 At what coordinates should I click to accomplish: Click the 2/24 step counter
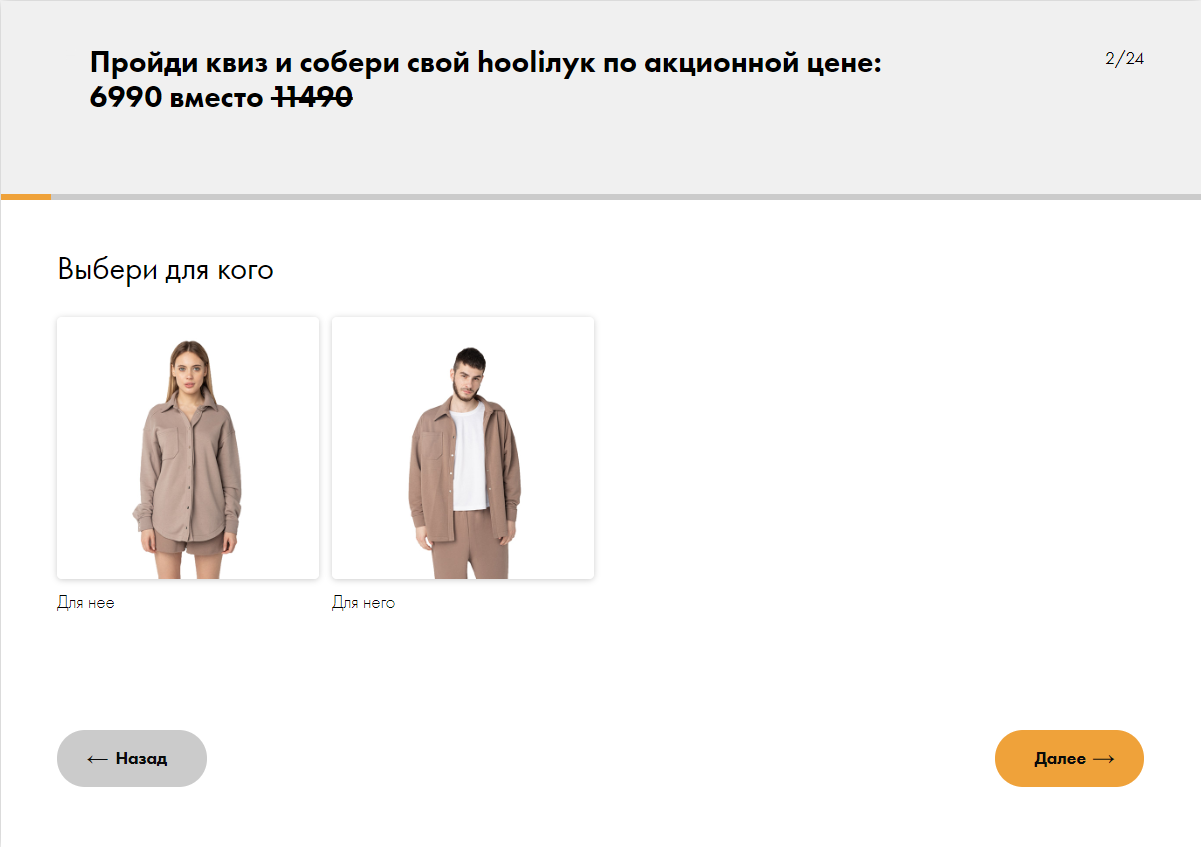coord(1124,58)
